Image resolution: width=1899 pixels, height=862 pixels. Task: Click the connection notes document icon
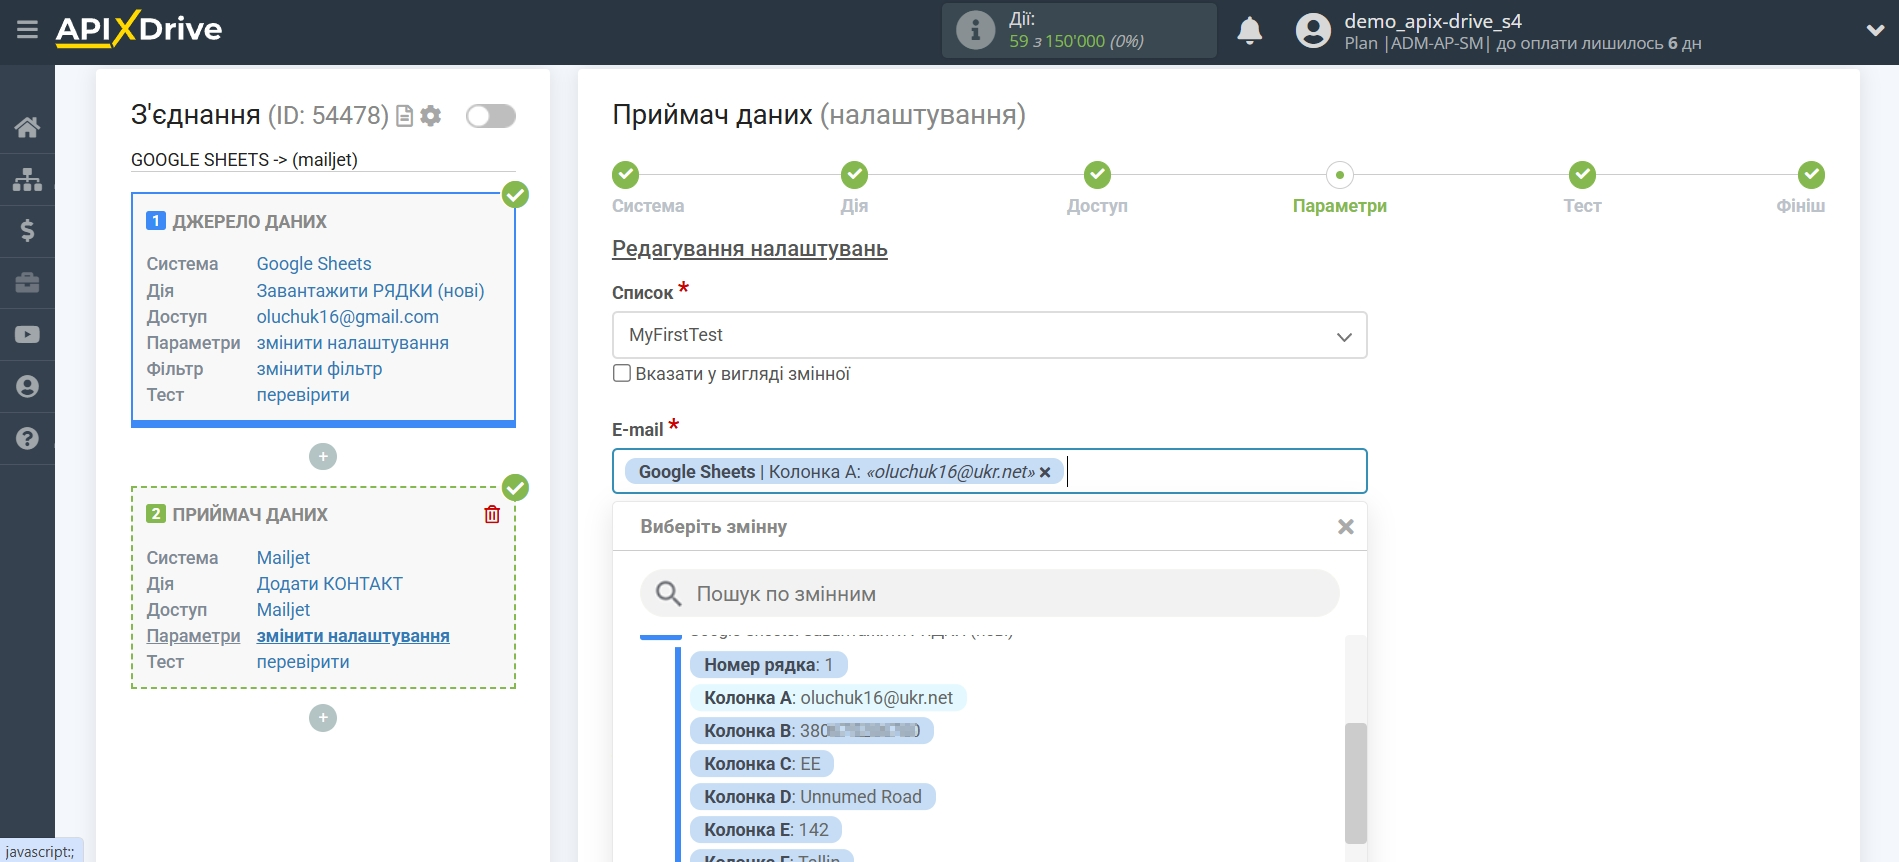[404, 116]
